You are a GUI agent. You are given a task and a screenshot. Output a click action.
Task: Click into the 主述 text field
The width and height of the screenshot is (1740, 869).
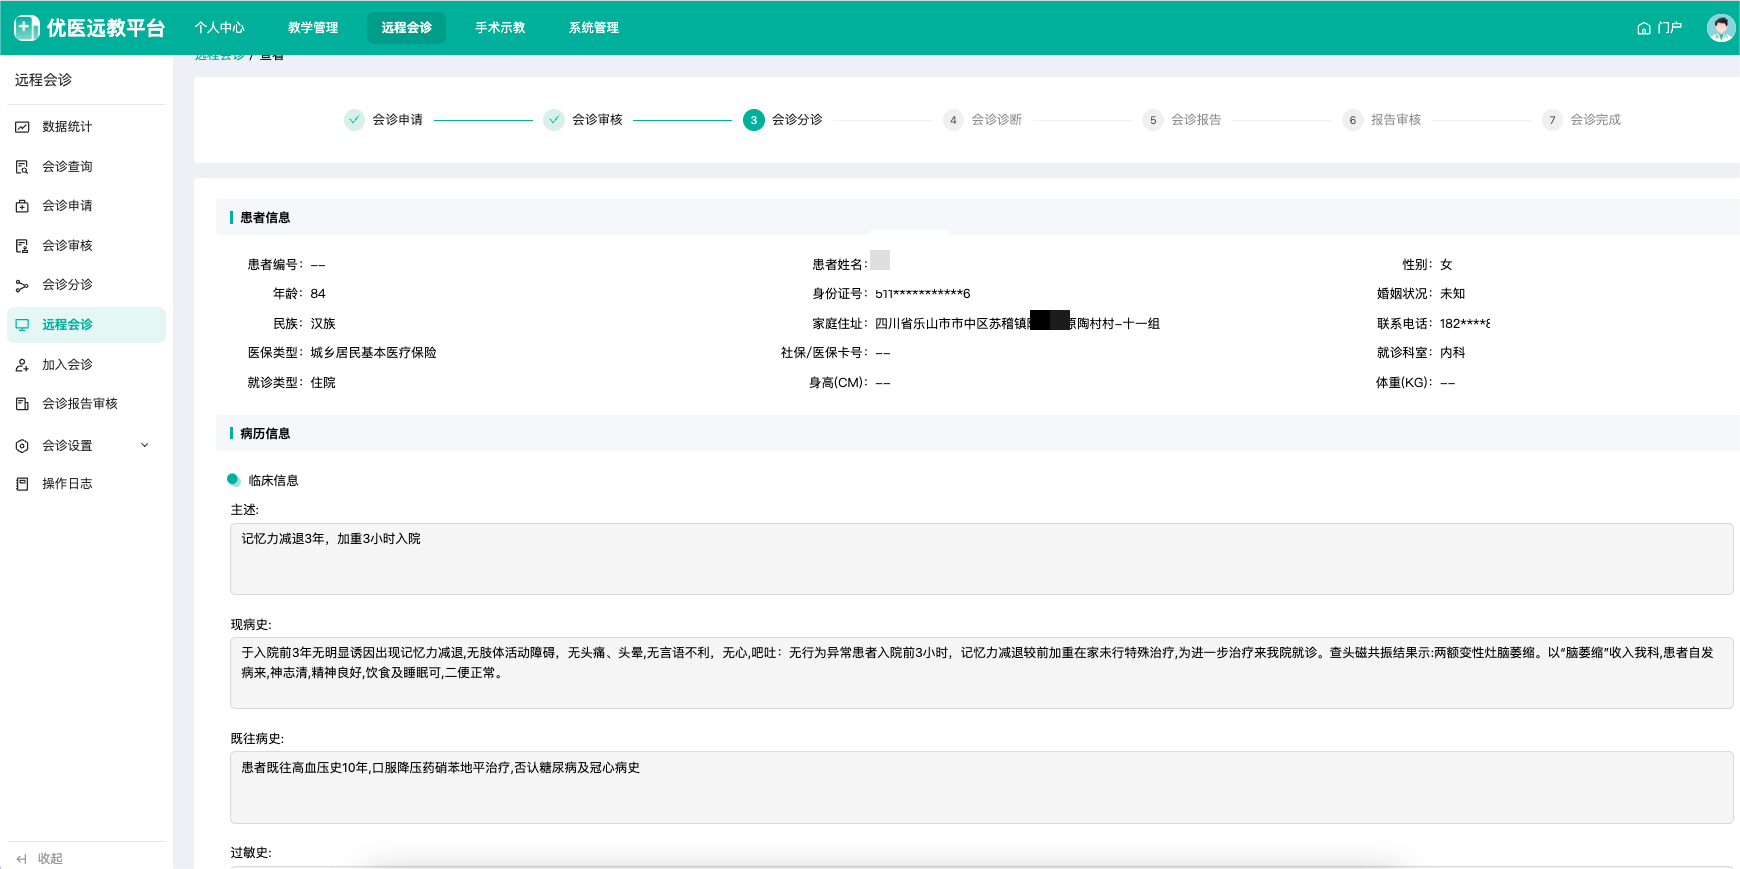(980, 559)
